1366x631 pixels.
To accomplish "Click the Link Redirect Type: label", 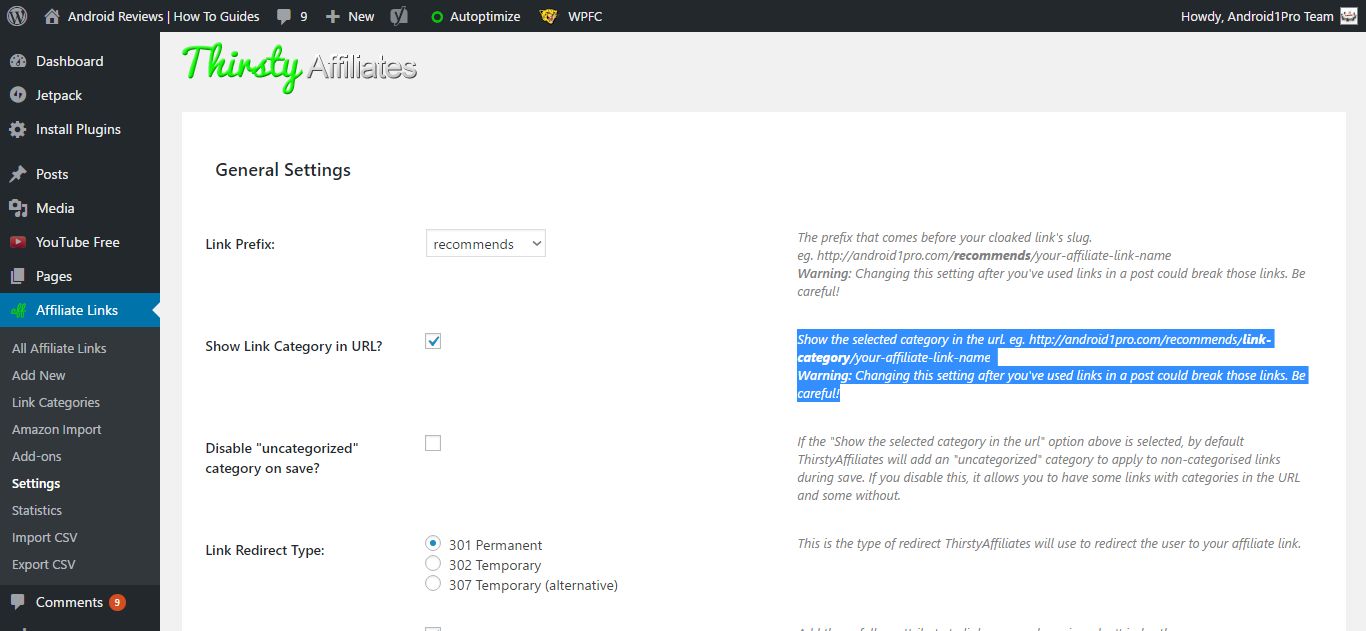I will (x=265, y=550).
